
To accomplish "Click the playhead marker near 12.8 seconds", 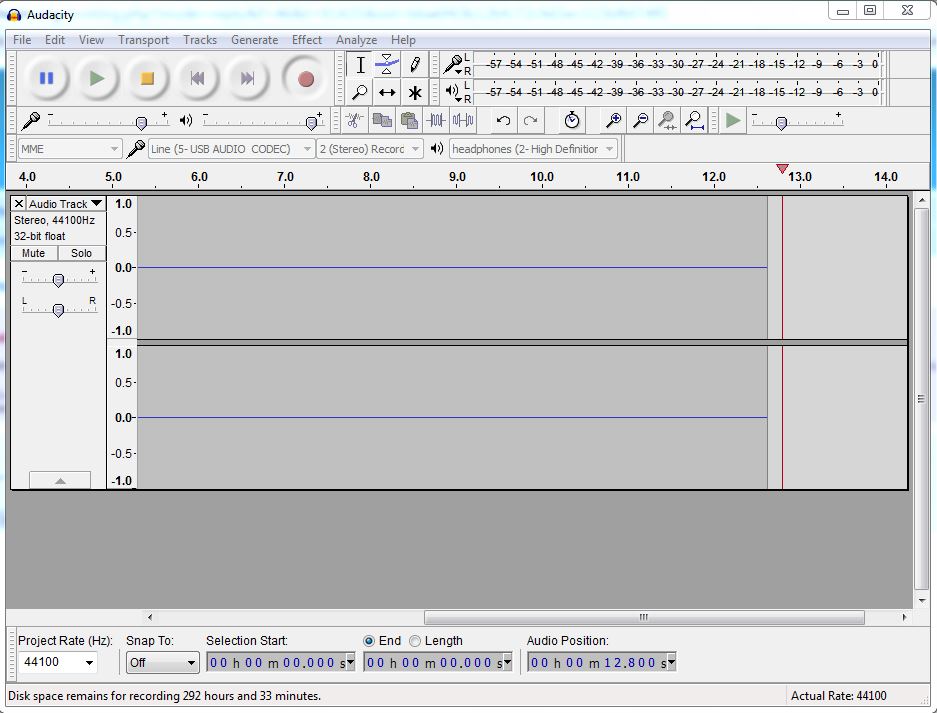I will pyautogui.click(x=782, y=170).
